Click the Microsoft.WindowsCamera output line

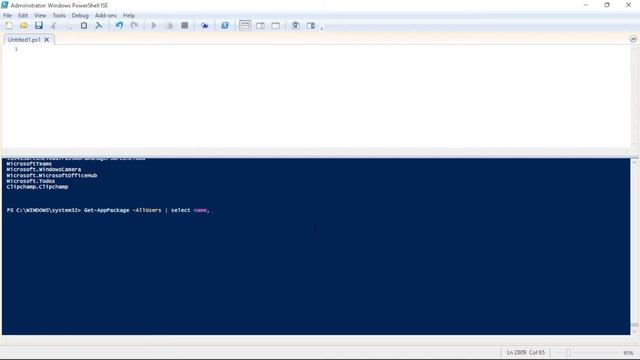44,169
